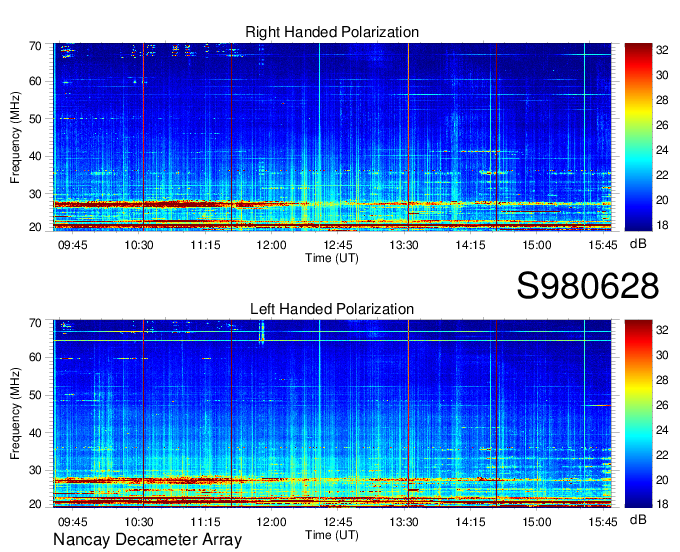The height and width of the screenshot is (552, 680).
Task: Click lower plot's "Time (UT)" axis label
Action: [x=332, y=535]
